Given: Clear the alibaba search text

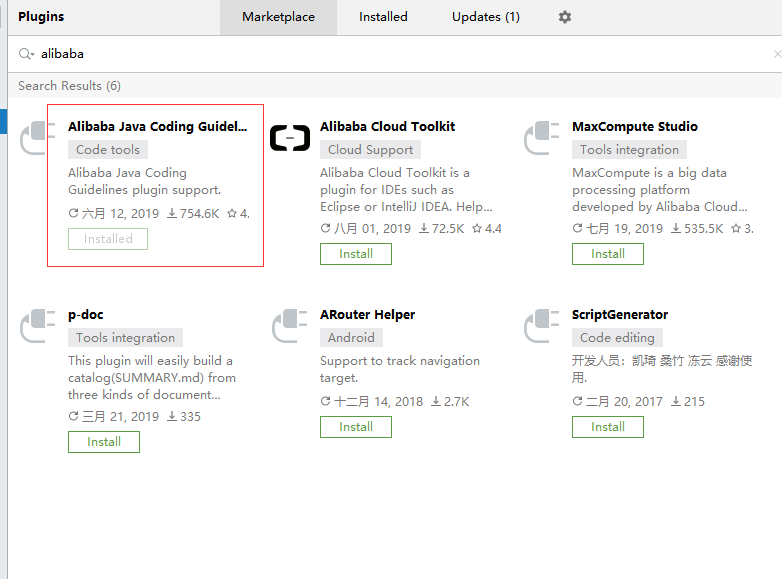Looking at the screenshot, I should pyautogui.click(x=777, y=54).
